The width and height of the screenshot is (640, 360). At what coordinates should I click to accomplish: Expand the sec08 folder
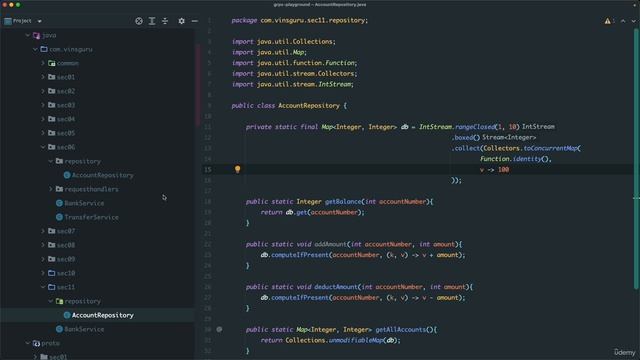pos(43,245)
